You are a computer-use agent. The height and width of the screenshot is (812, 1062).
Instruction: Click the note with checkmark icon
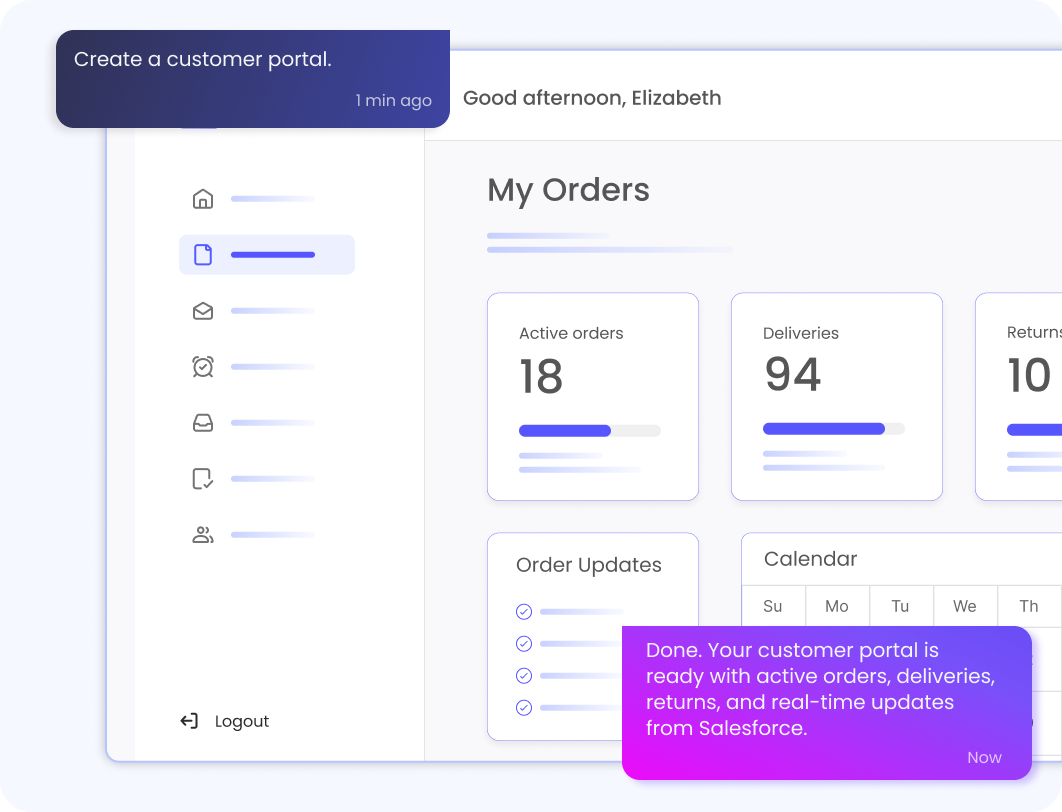point(203,479)
